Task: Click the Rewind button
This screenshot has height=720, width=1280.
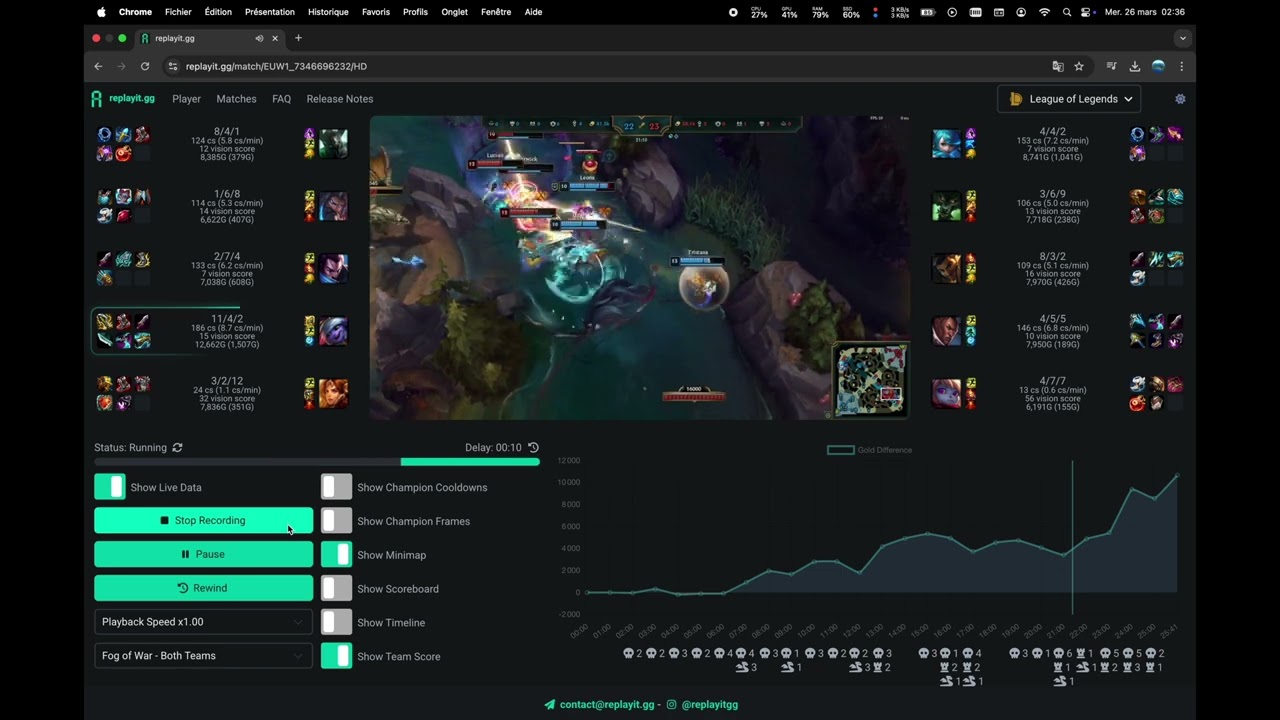Action: click(x=203, y=588)
